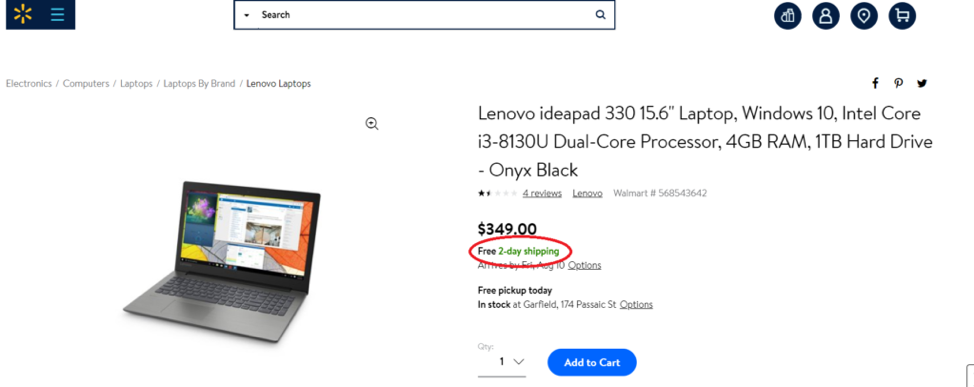Open the Qty quantity dropdown
This screenshot has height=387, width=974.
click(502, 362)
